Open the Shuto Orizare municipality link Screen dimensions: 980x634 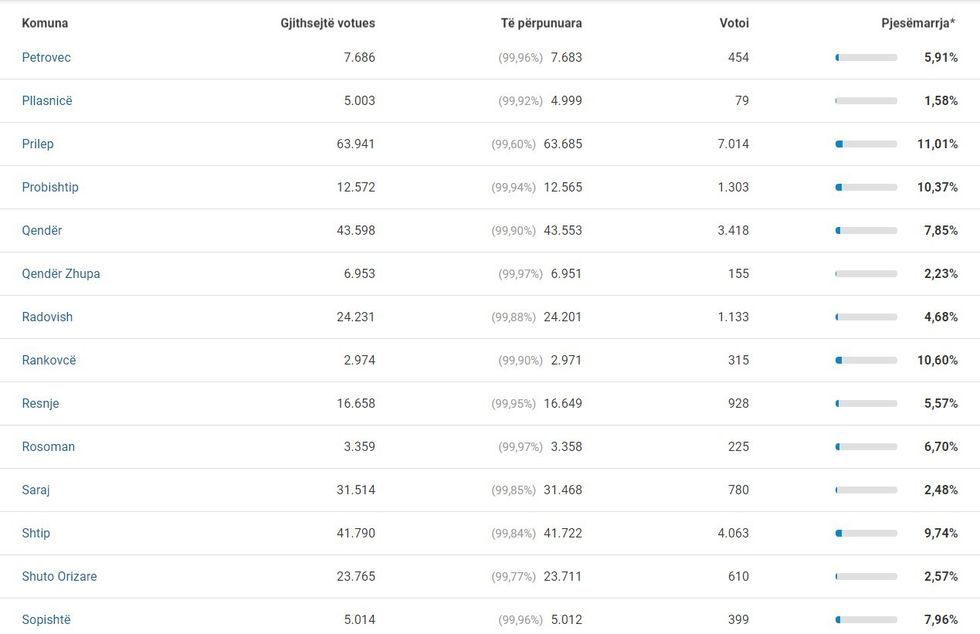59,577
